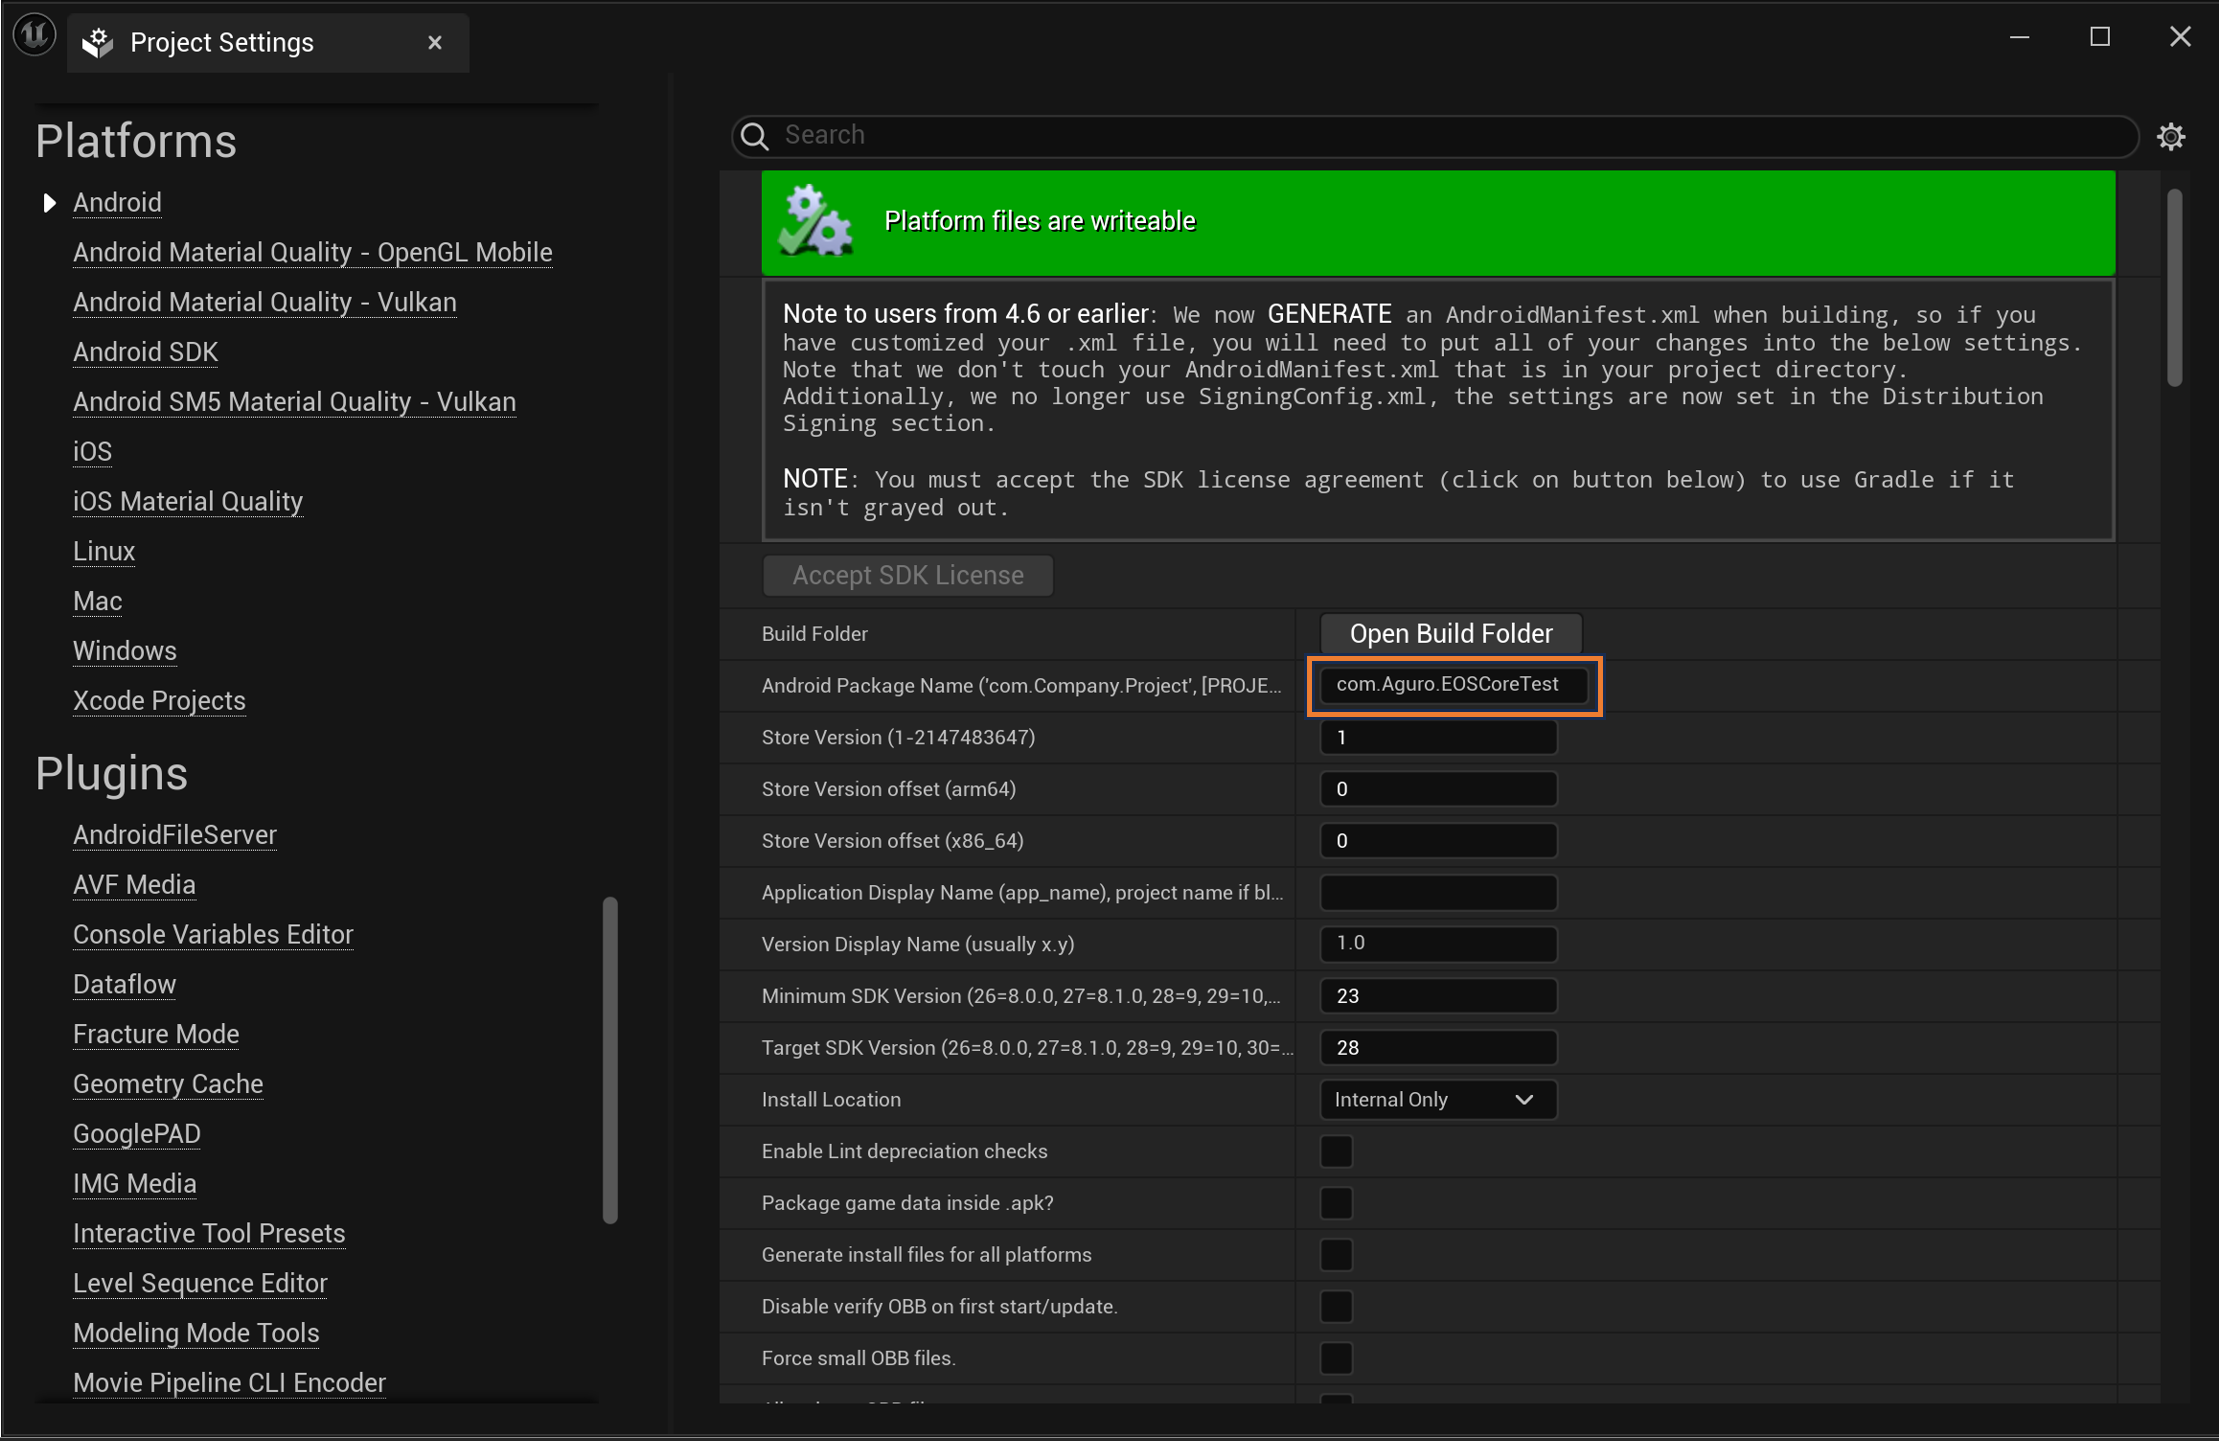Toggle Disable verify OBB on first start
This screenshot has width=2219, height=1441.
pos(1336,1306)
